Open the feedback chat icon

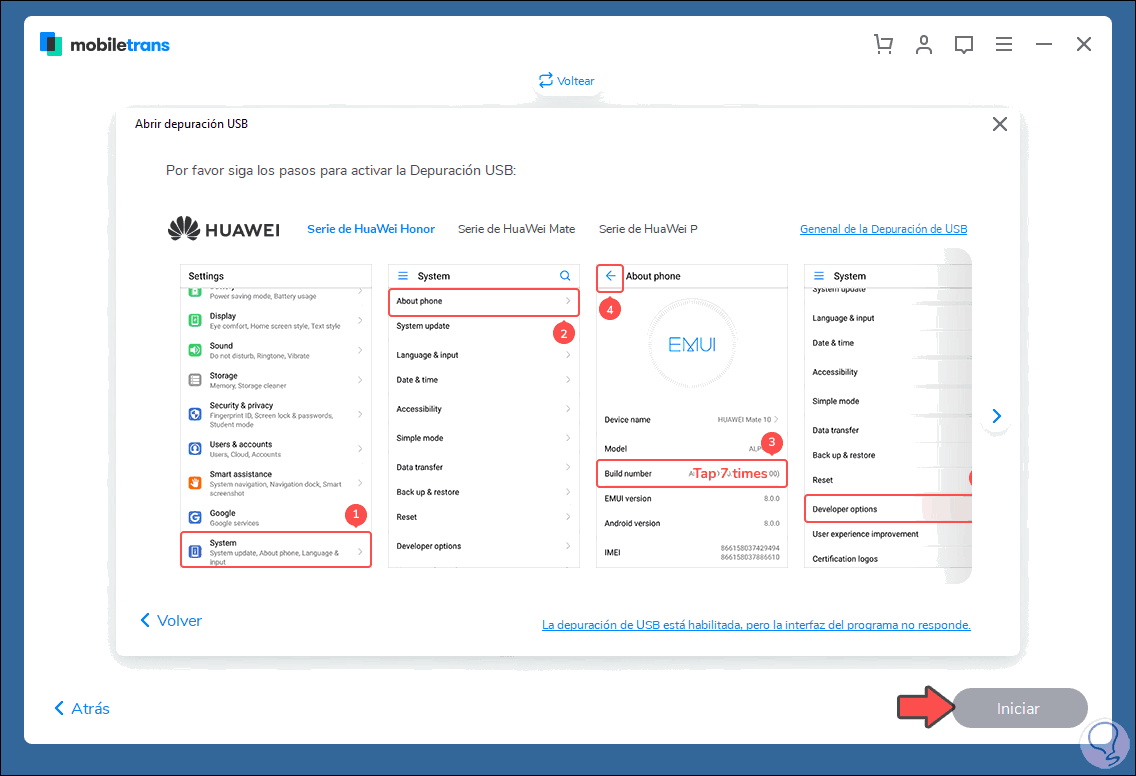[964, 45]
